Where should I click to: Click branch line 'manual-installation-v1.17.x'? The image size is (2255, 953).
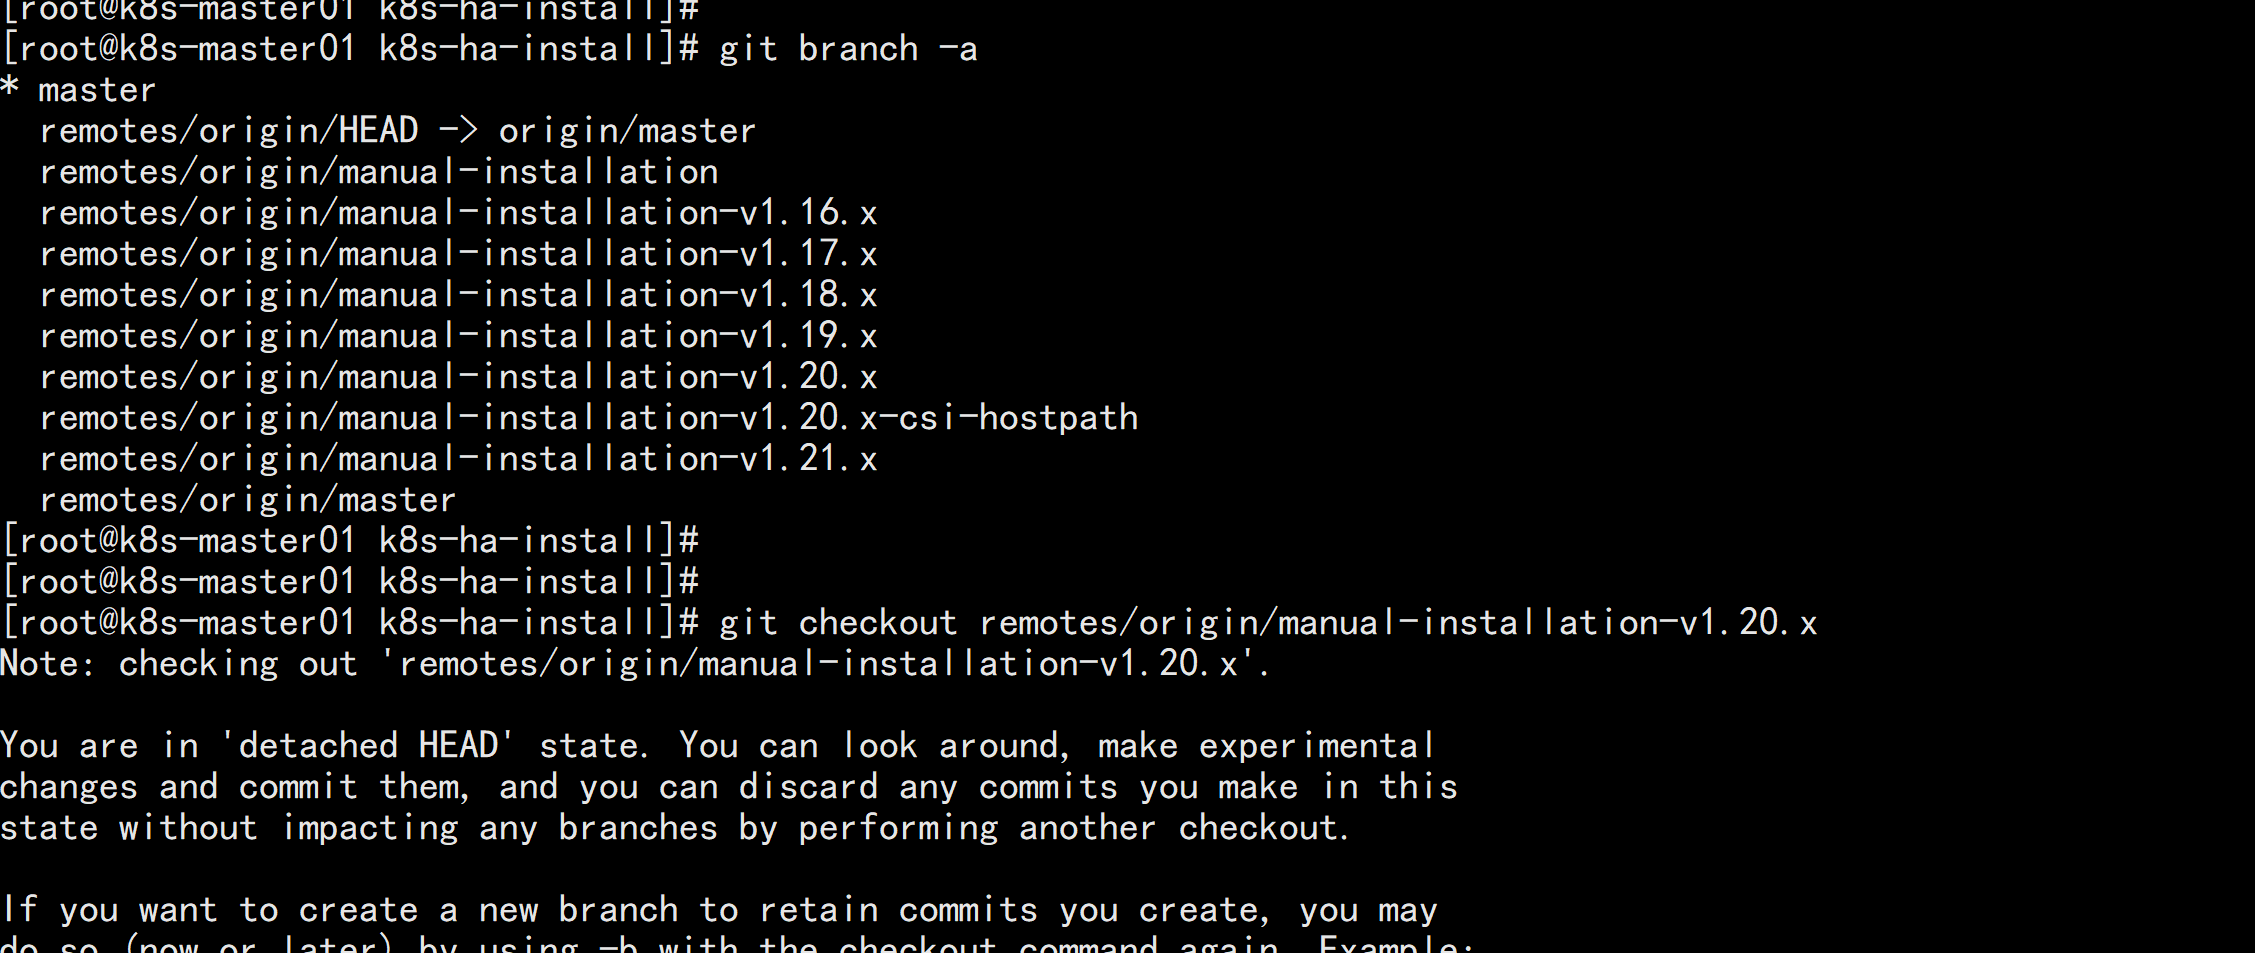[459, 254]
